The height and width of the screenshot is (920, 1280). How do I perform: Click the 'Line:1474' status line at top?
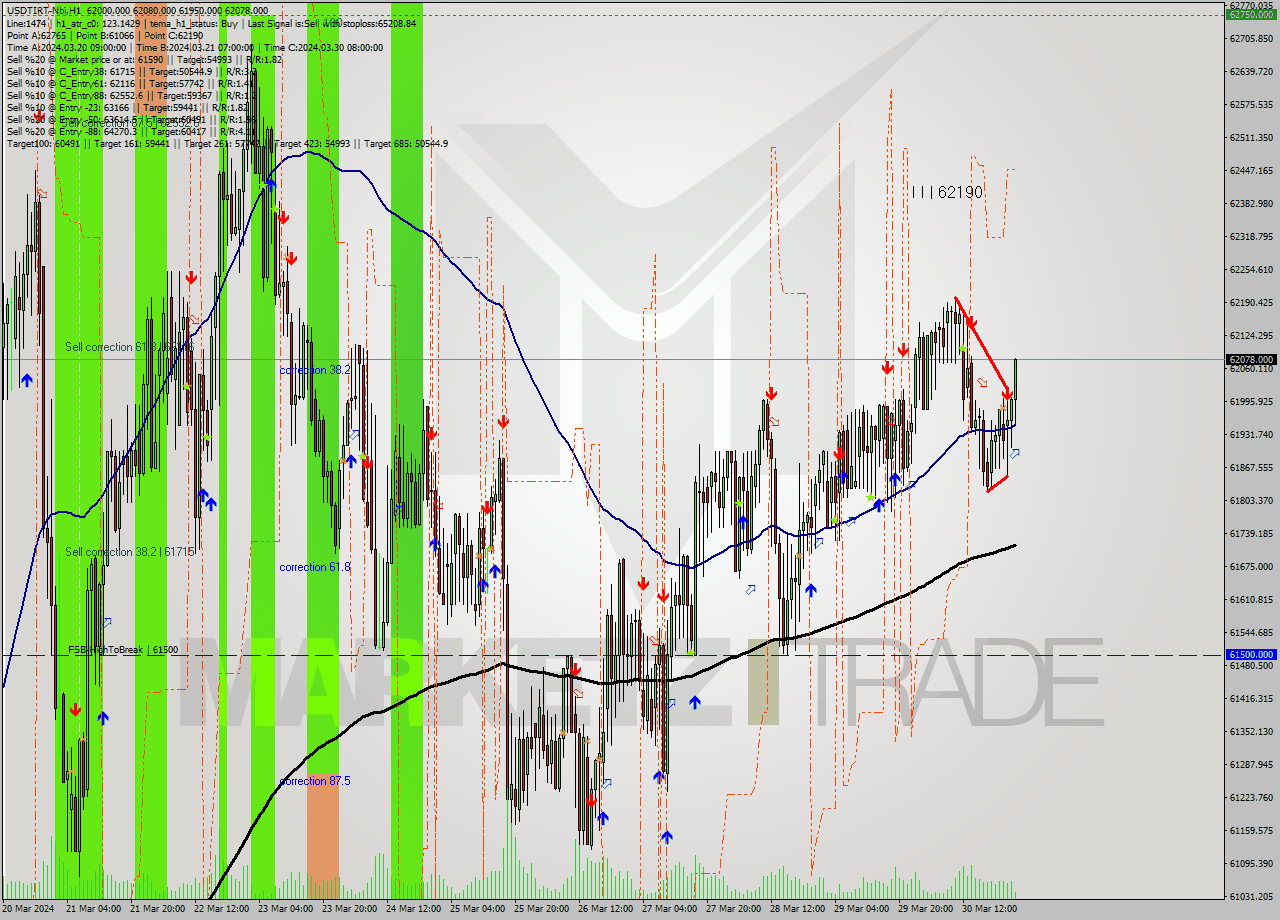(x=210, y=22)
